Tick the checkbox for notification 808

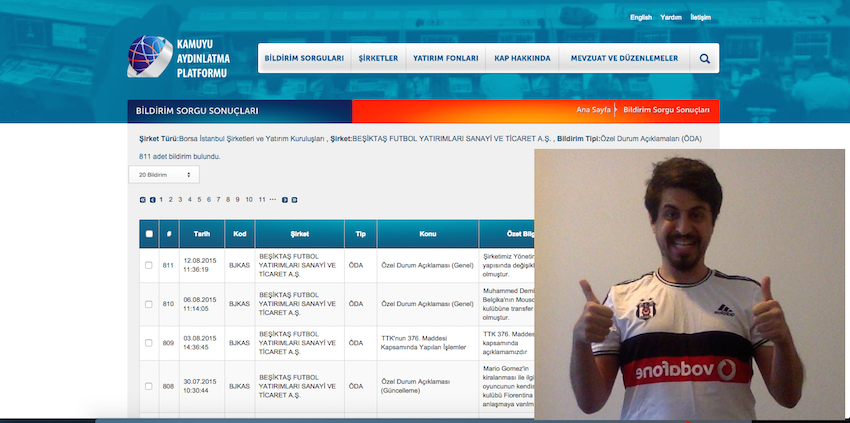point(149,386)
